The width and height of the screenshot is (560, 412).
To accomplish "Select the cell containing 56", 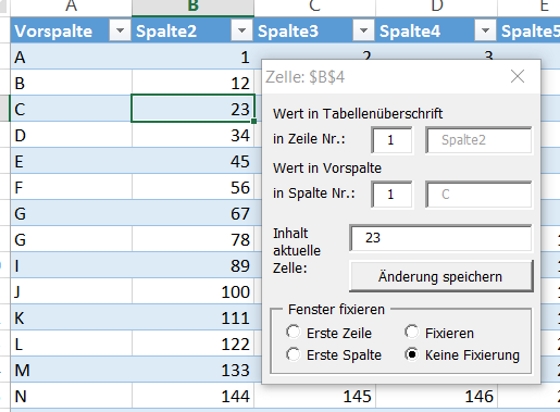I will click(x=193, y=187).
